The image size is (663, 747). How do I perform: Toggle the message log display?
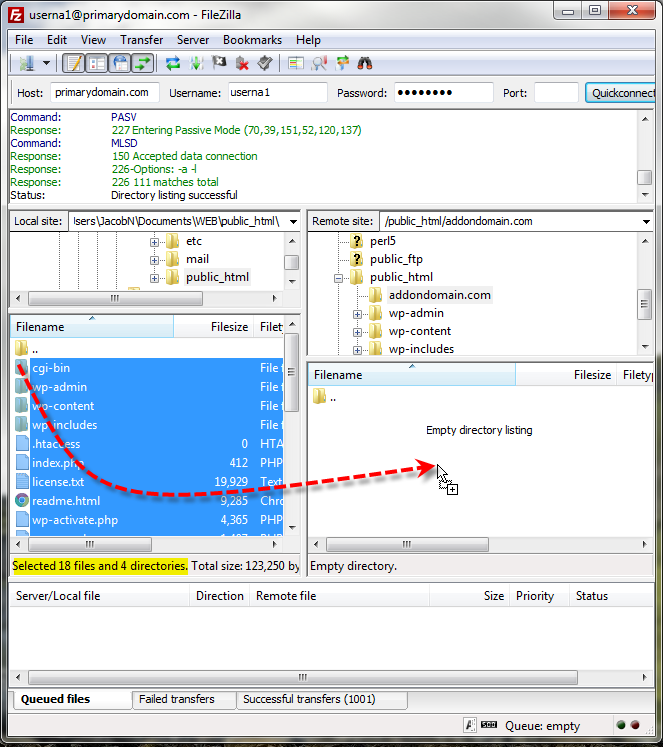tap(74, 63)
